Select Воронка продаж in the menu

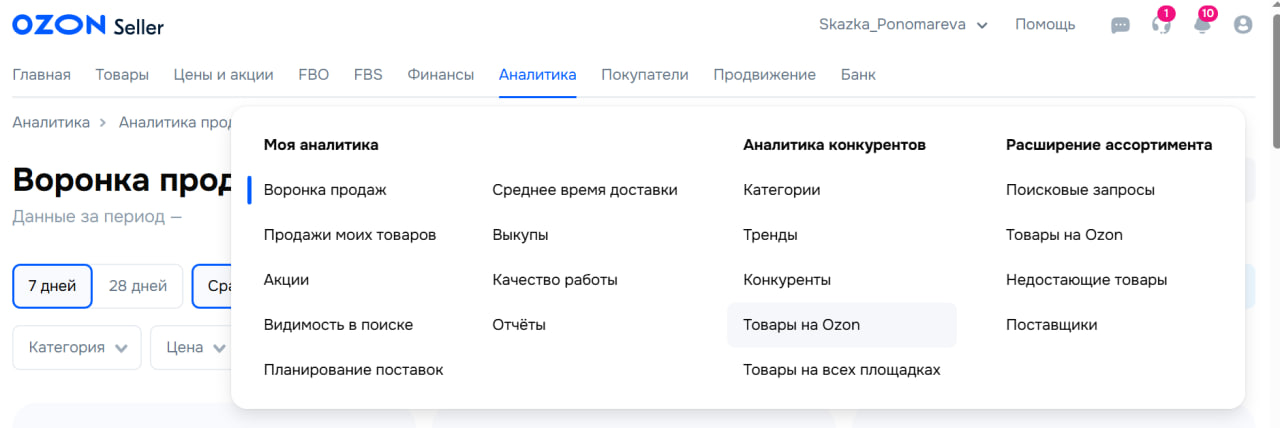[325, 190]
